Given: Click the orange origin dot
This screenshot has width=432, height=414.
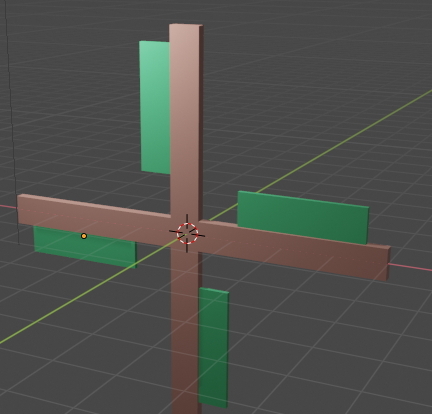Looking at the screenshot, I should pos(84,236).
